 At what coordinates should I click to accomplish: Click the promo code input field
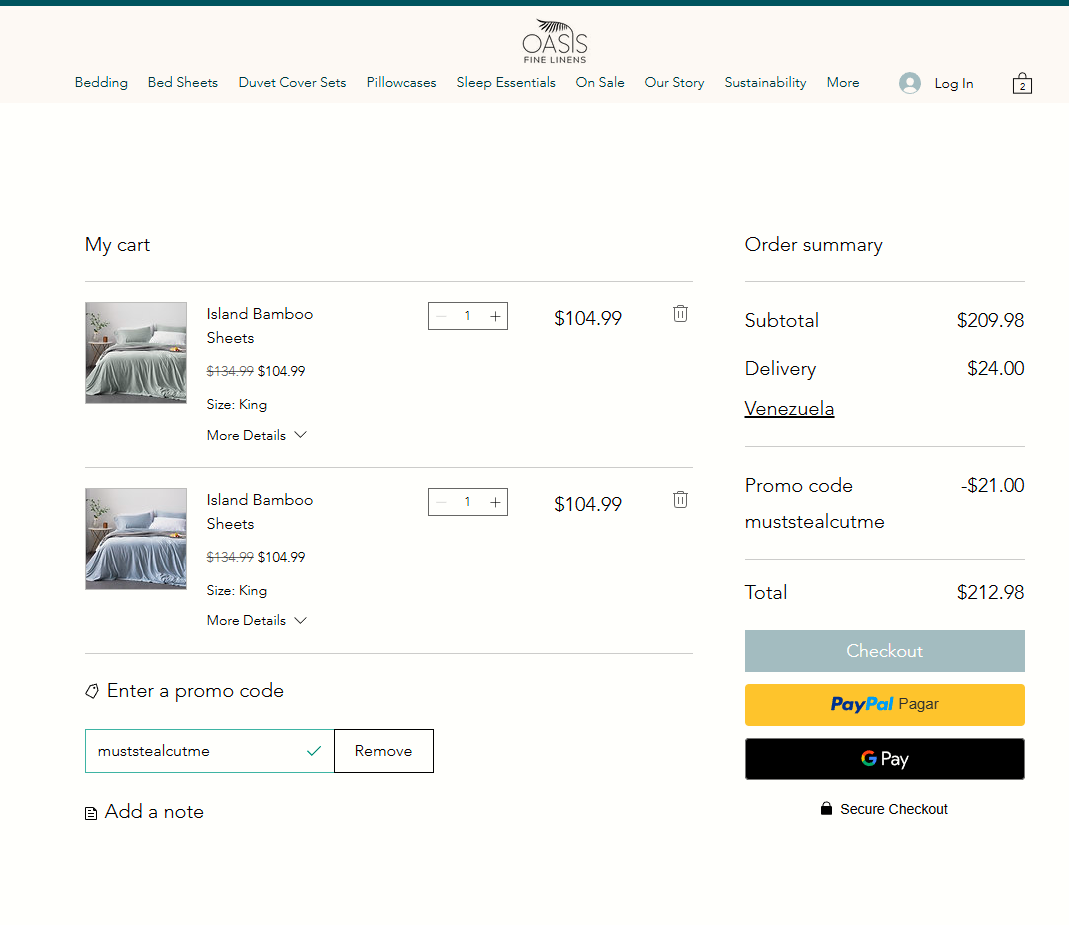pos(209,751)
